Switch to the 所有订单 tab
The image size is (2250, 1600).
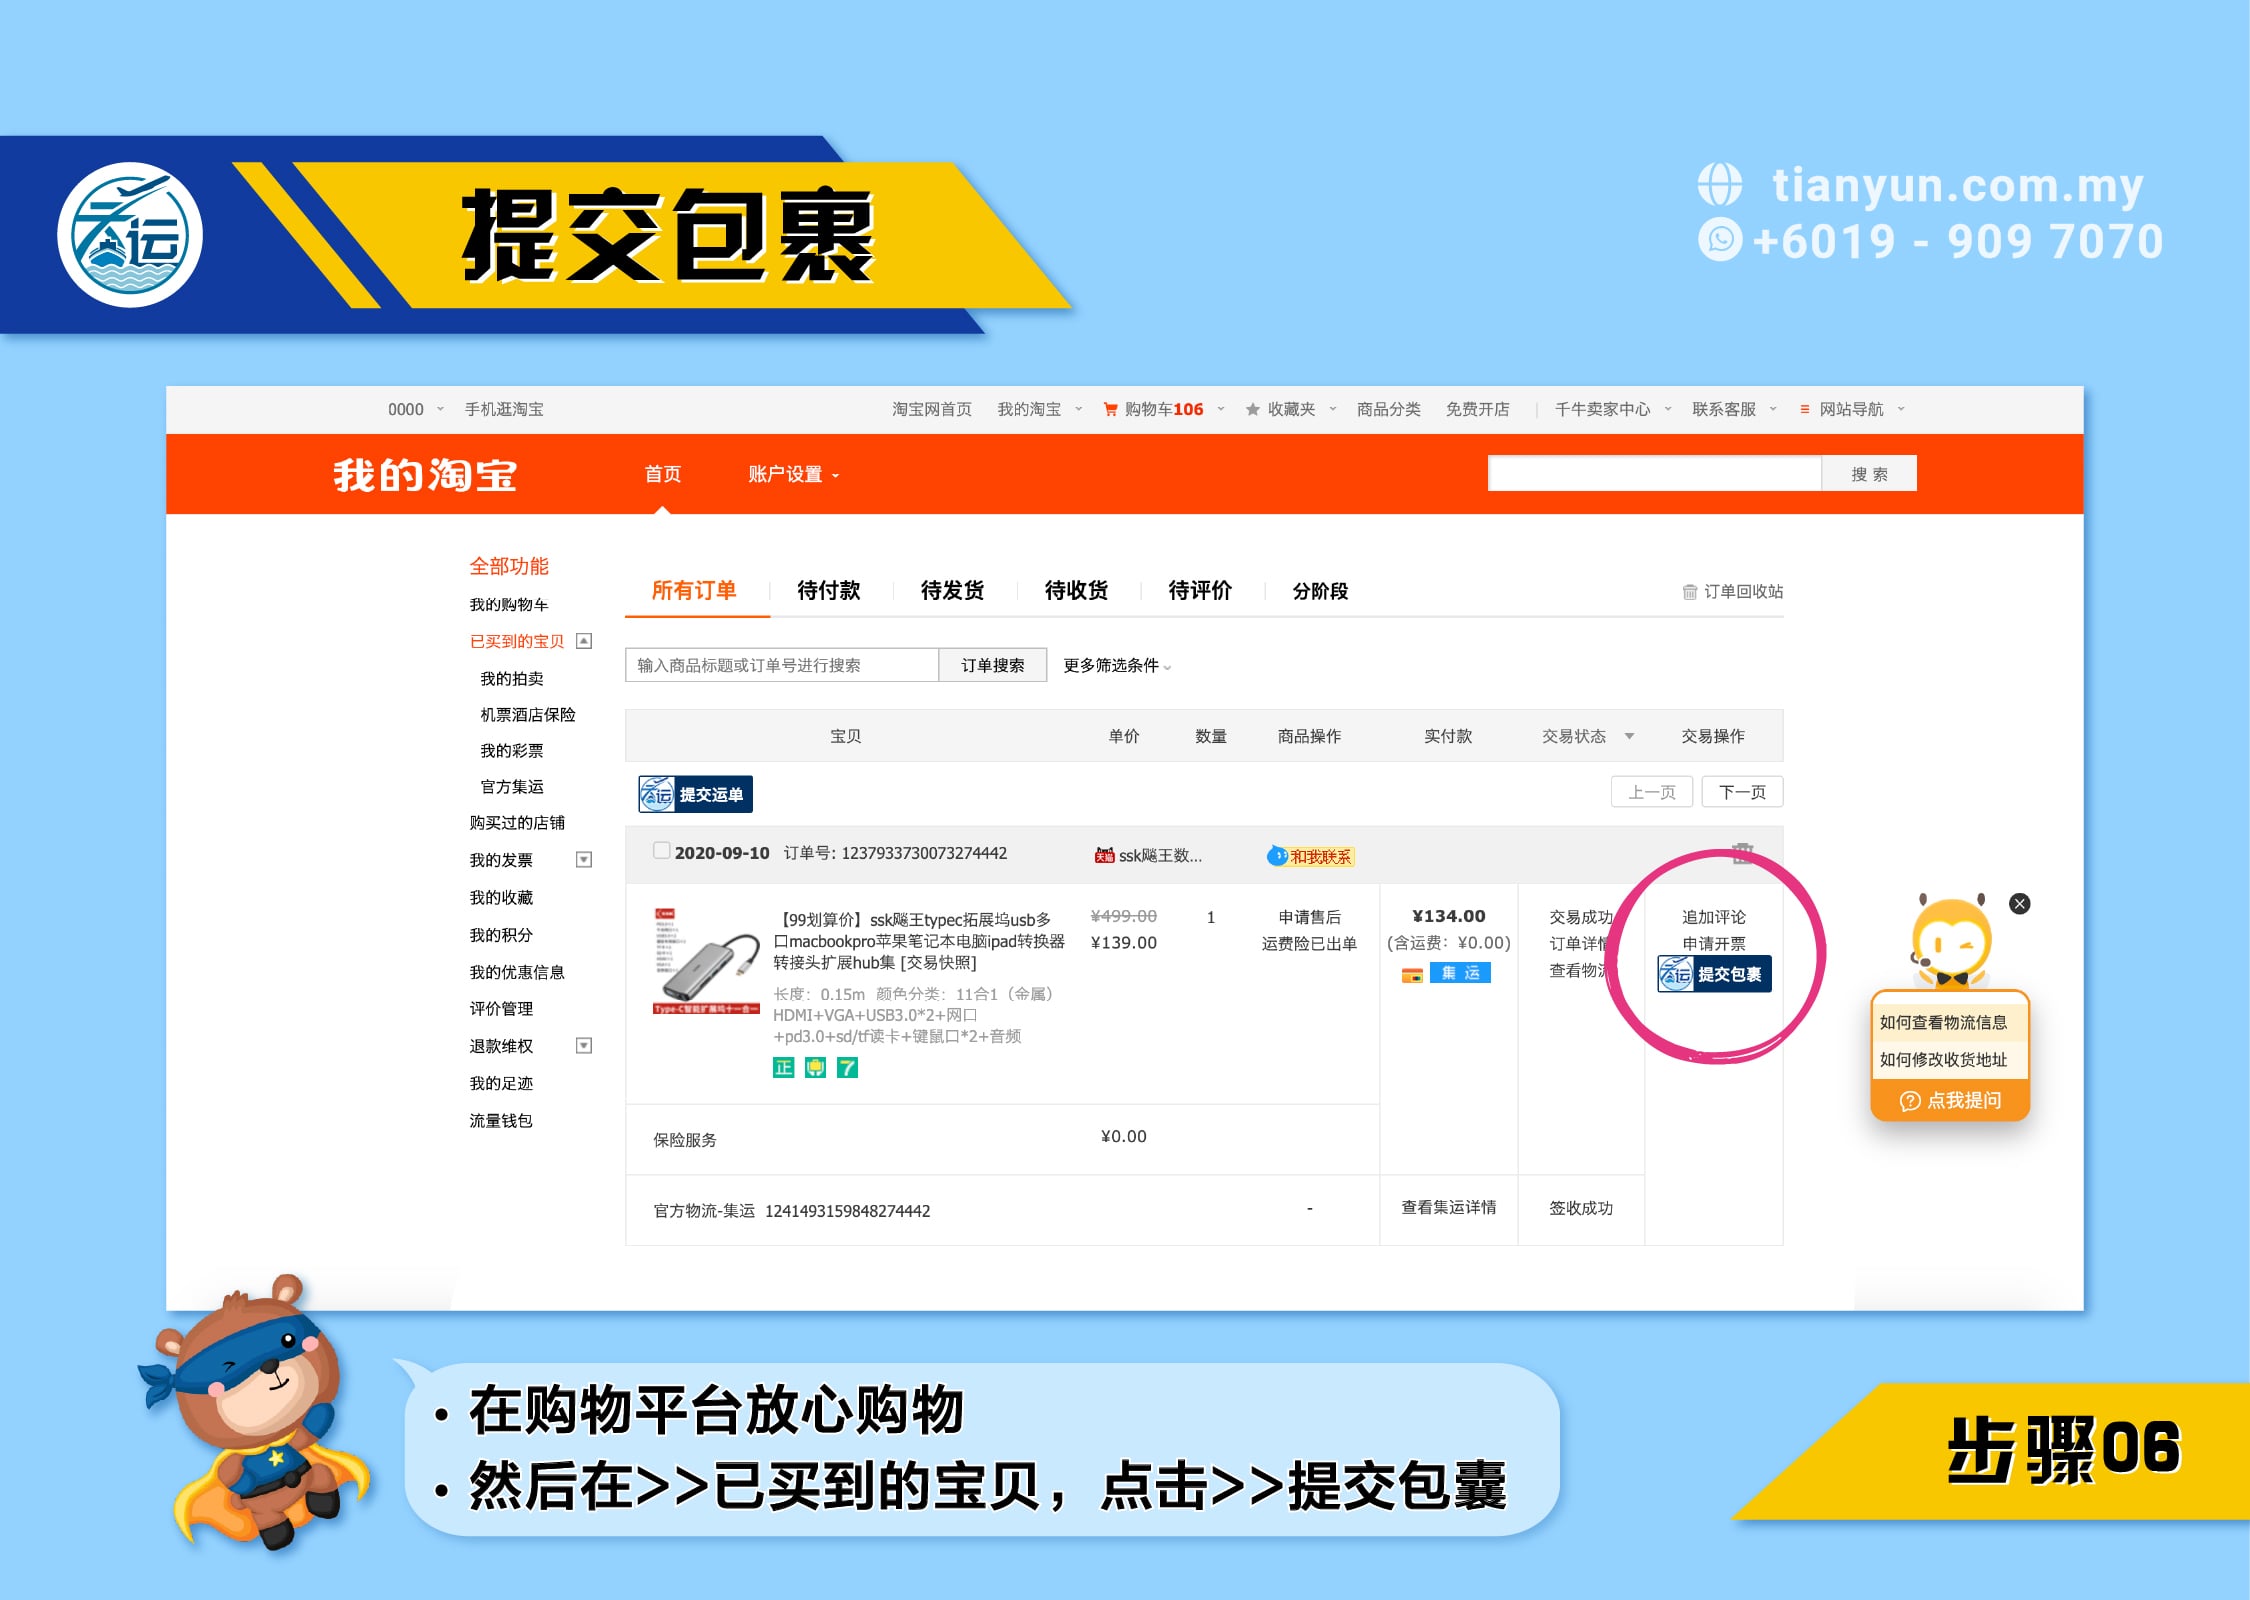tap(694, 590)
